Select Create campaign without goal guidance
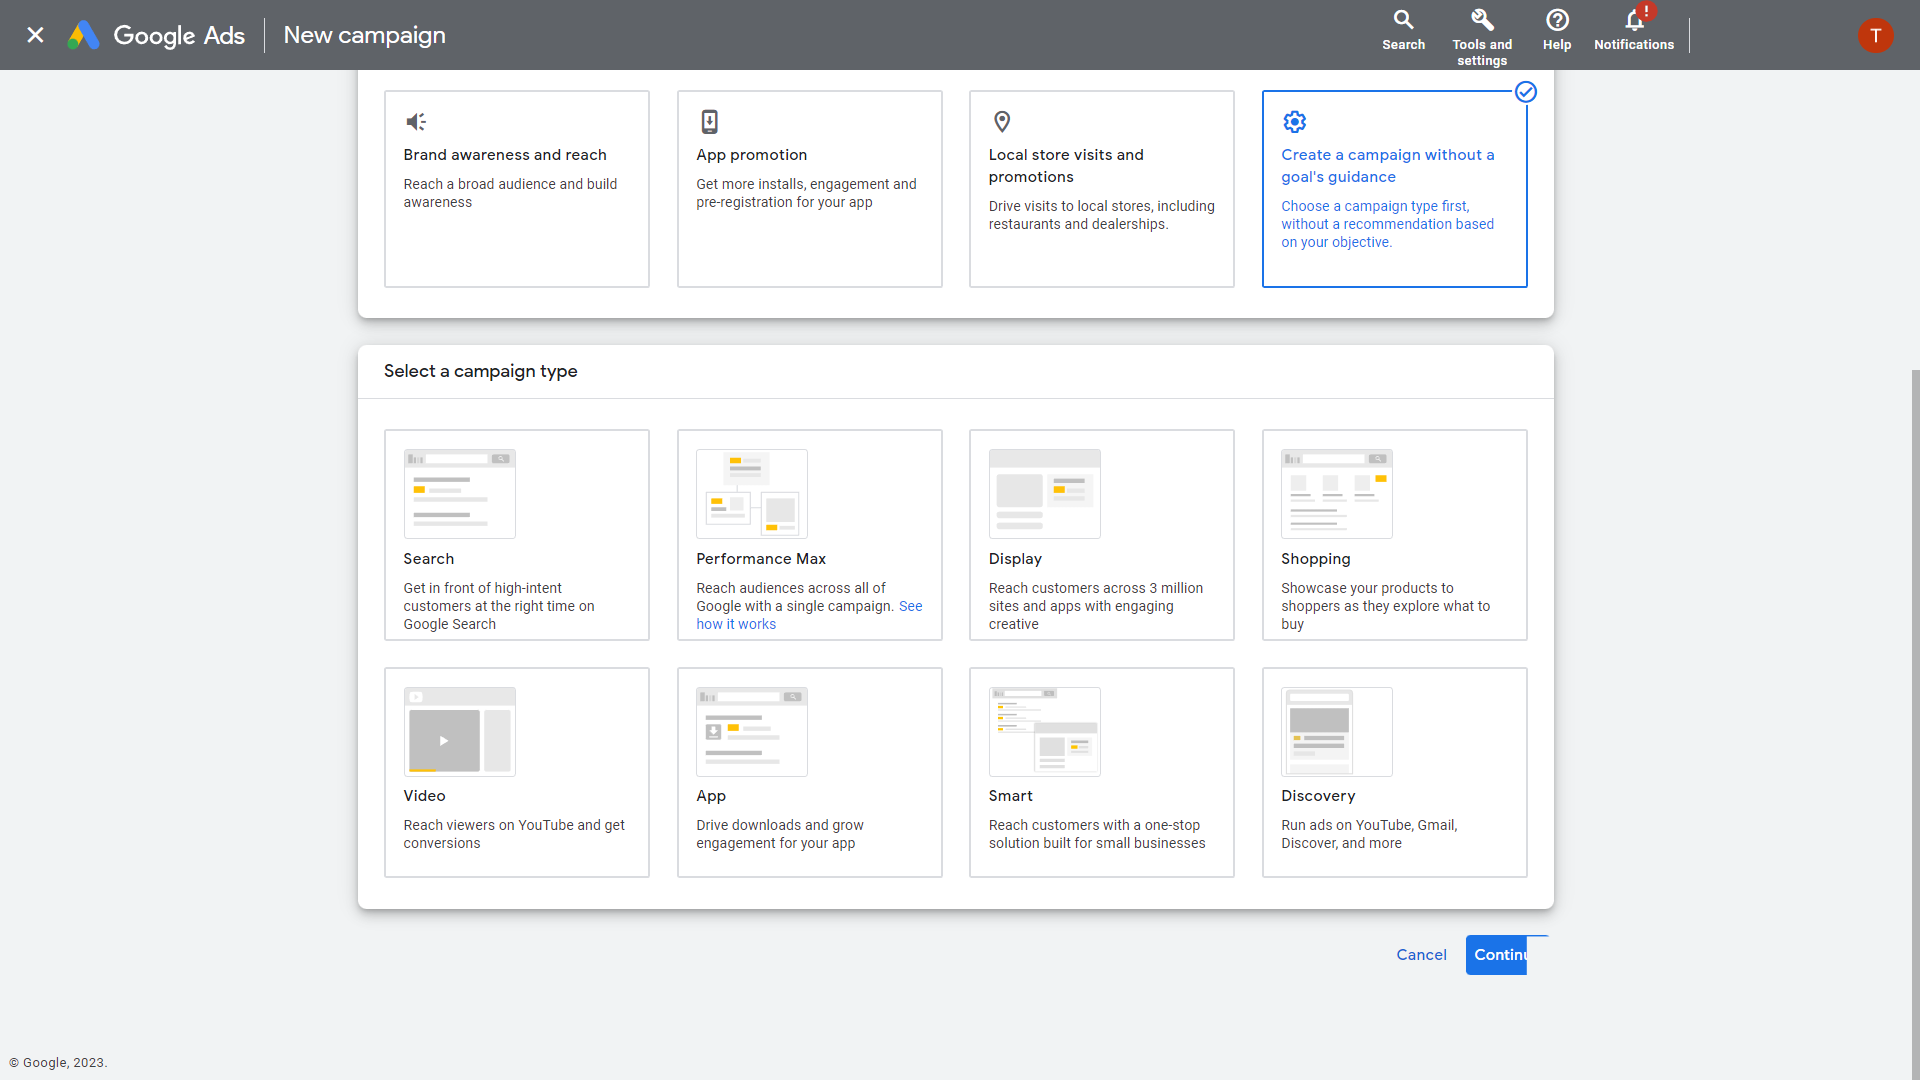1920x1080 pixels. point(1394,189)
